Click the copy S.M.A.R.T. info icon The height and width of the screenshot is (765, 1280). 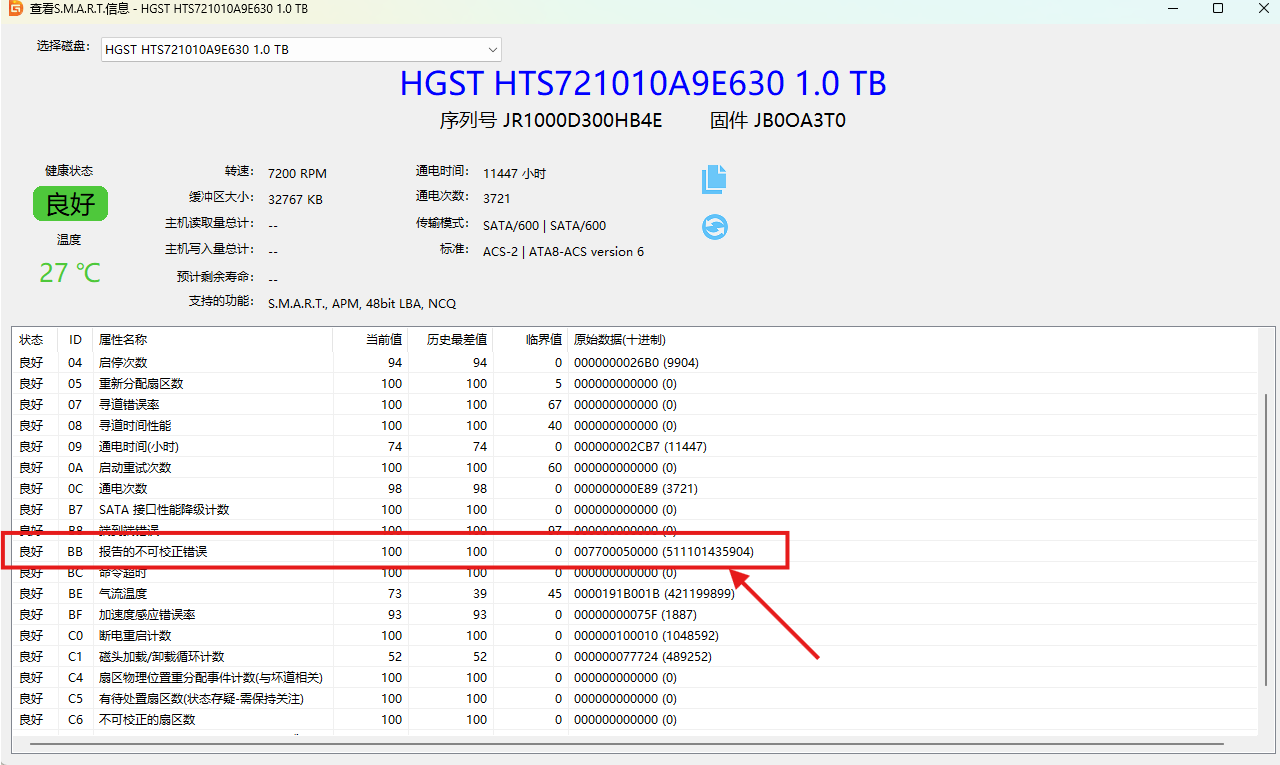pyautogui.click(x=714, y=180)
